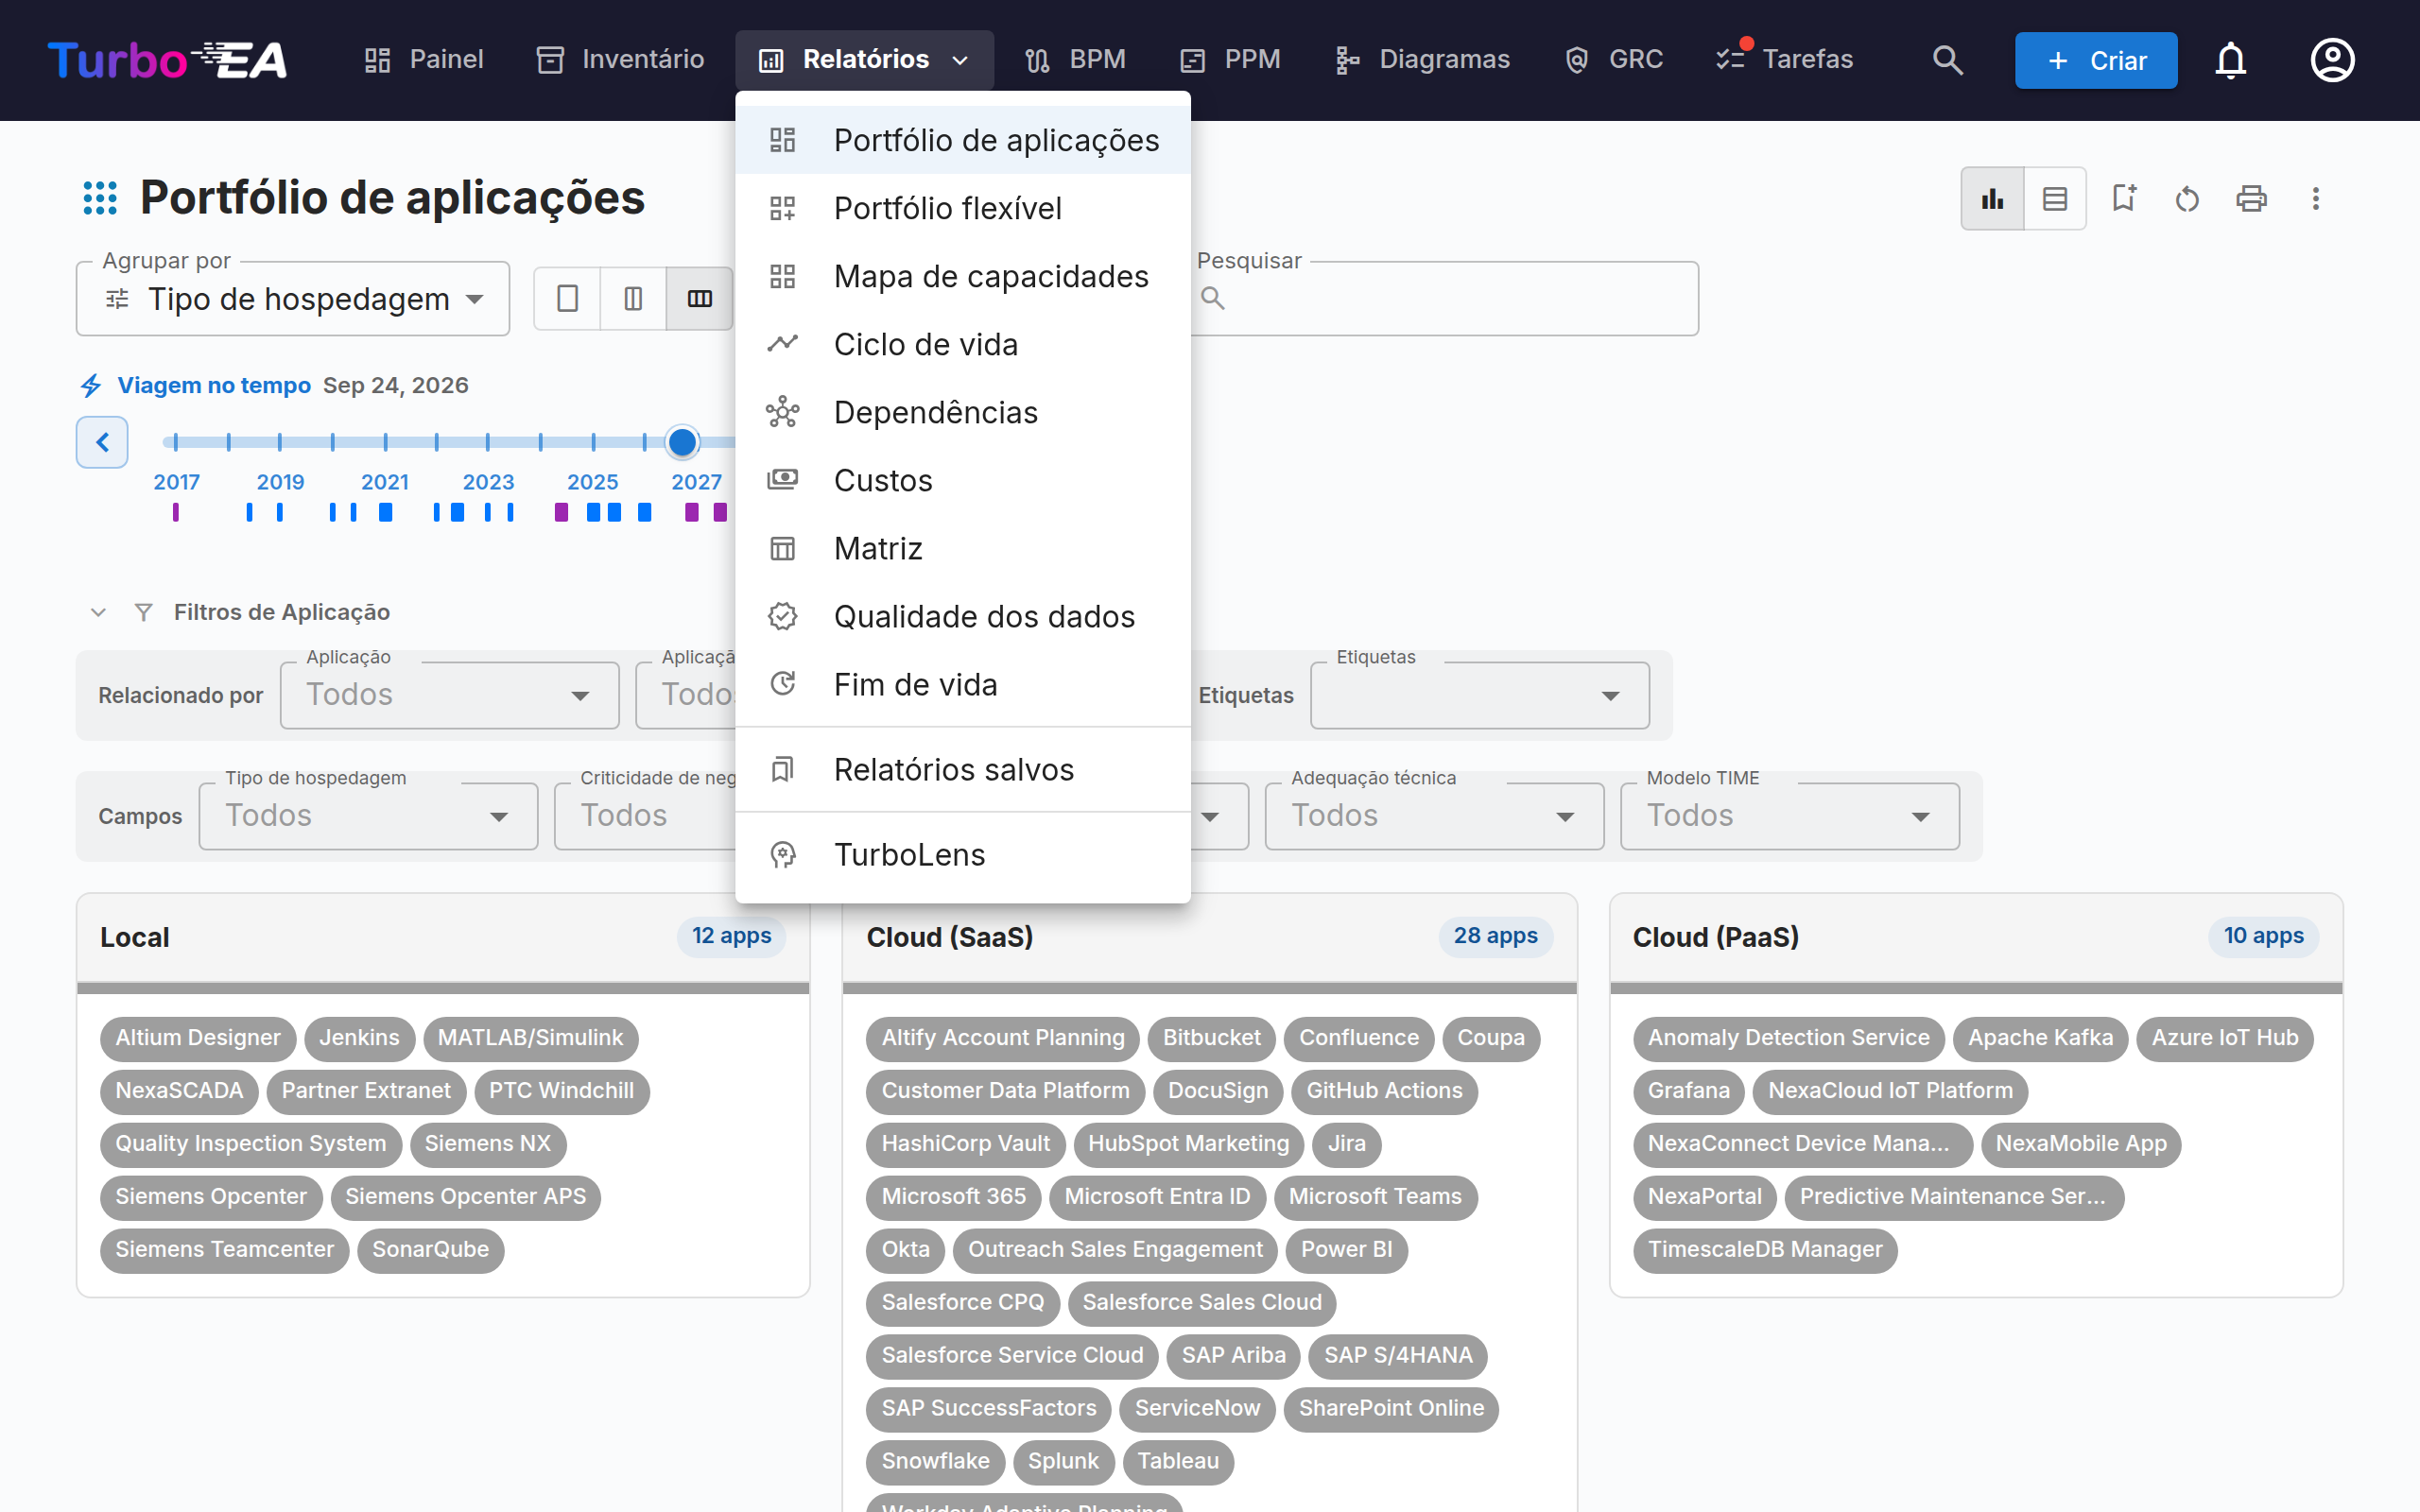Select Ciclo de vida menu item
This screenshot has height=1512, width=2420.
click(962, 344)
